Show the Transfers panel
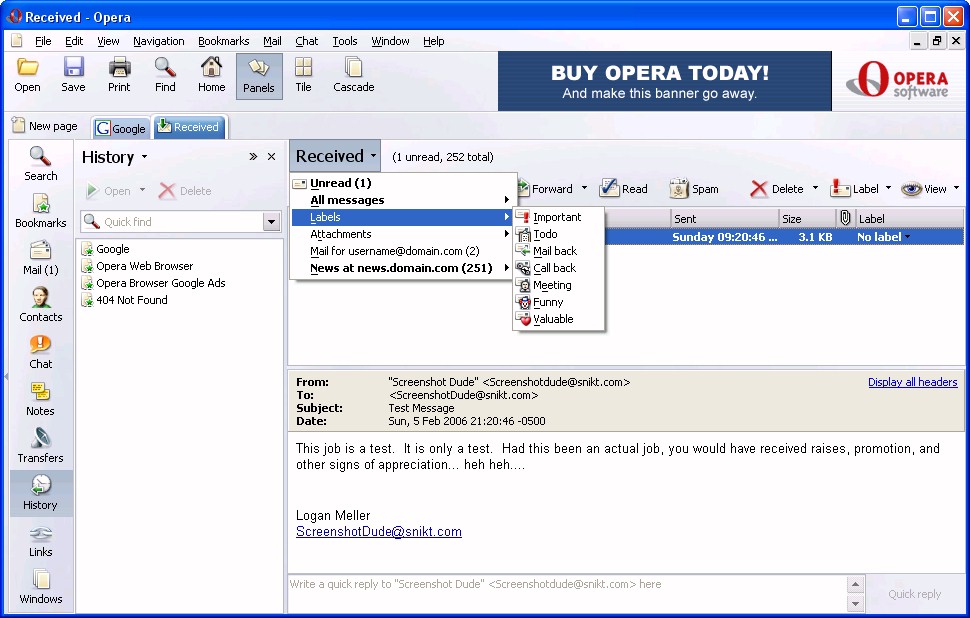This screenshot has height=618, width=970. coord(41,446)
